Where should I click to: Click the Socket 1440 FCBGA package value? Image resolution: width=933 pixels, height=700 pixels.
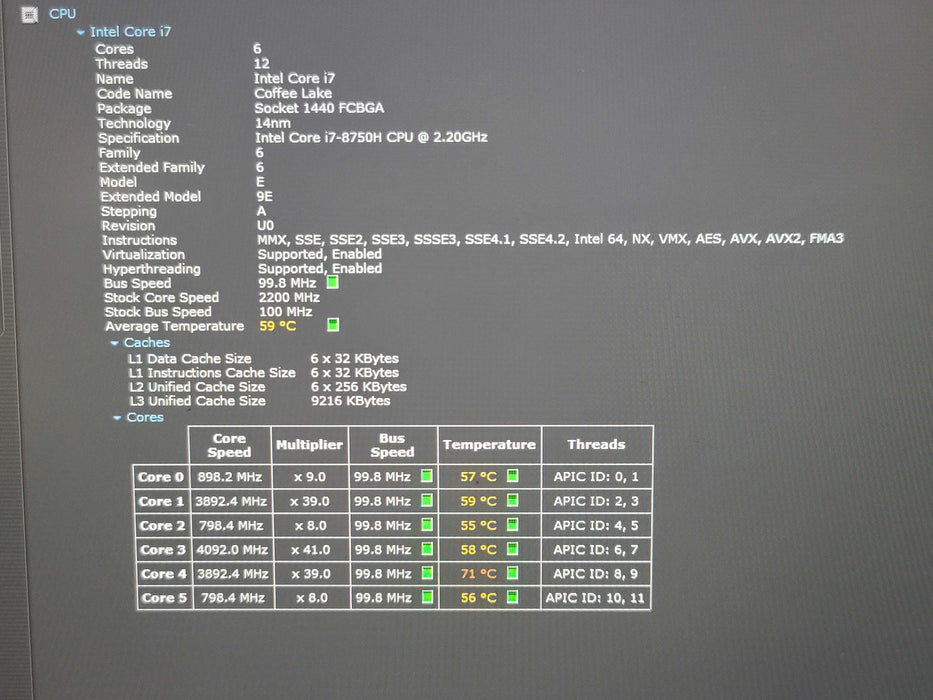[320, 108]
